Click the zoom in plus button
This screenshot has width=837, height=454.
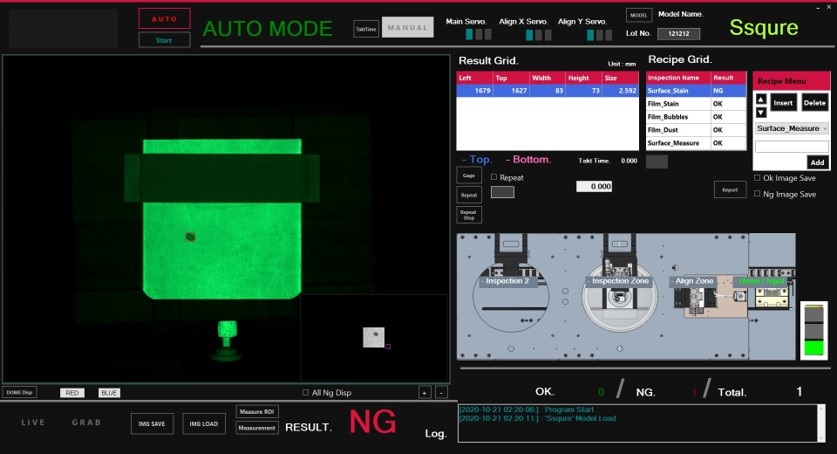pos(424,392)
